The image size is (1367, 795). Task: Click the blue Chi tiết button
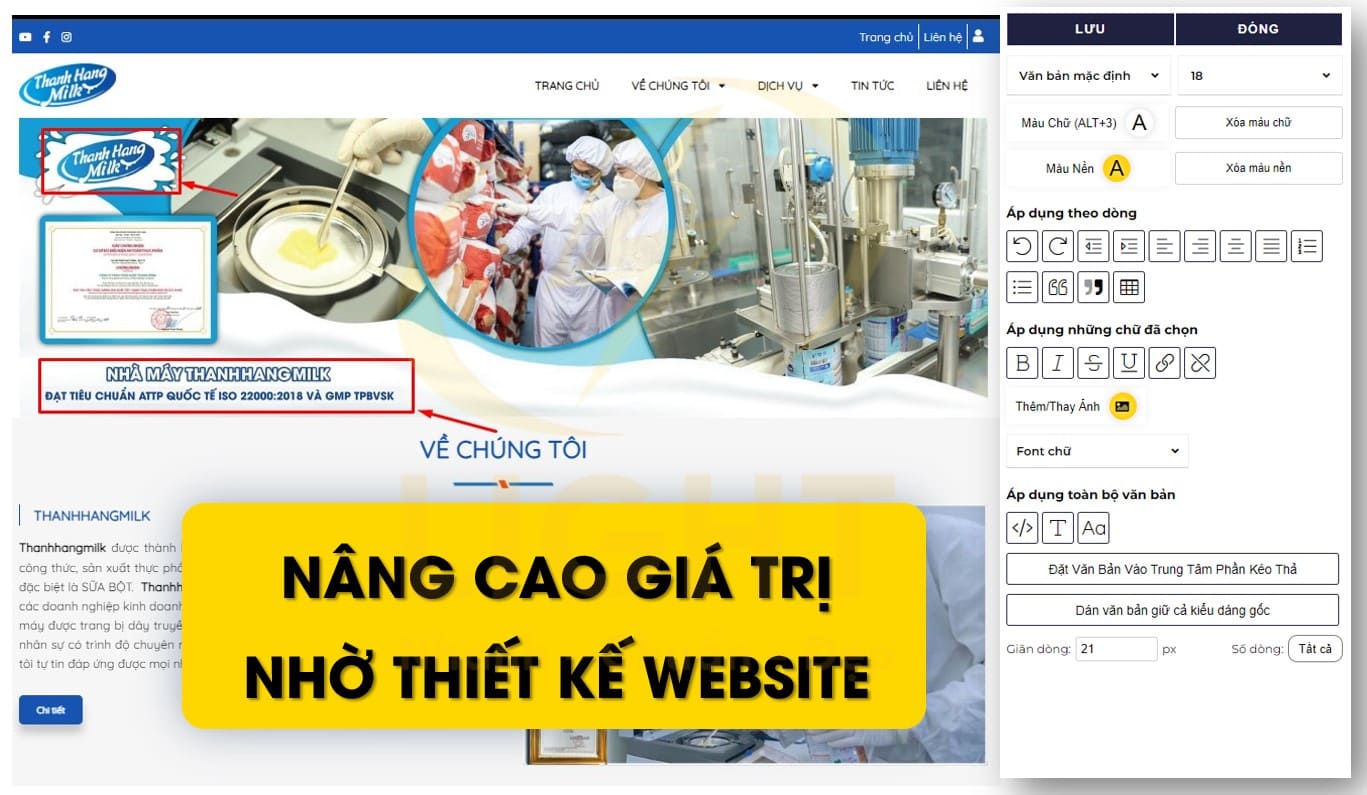coord(51,710)
